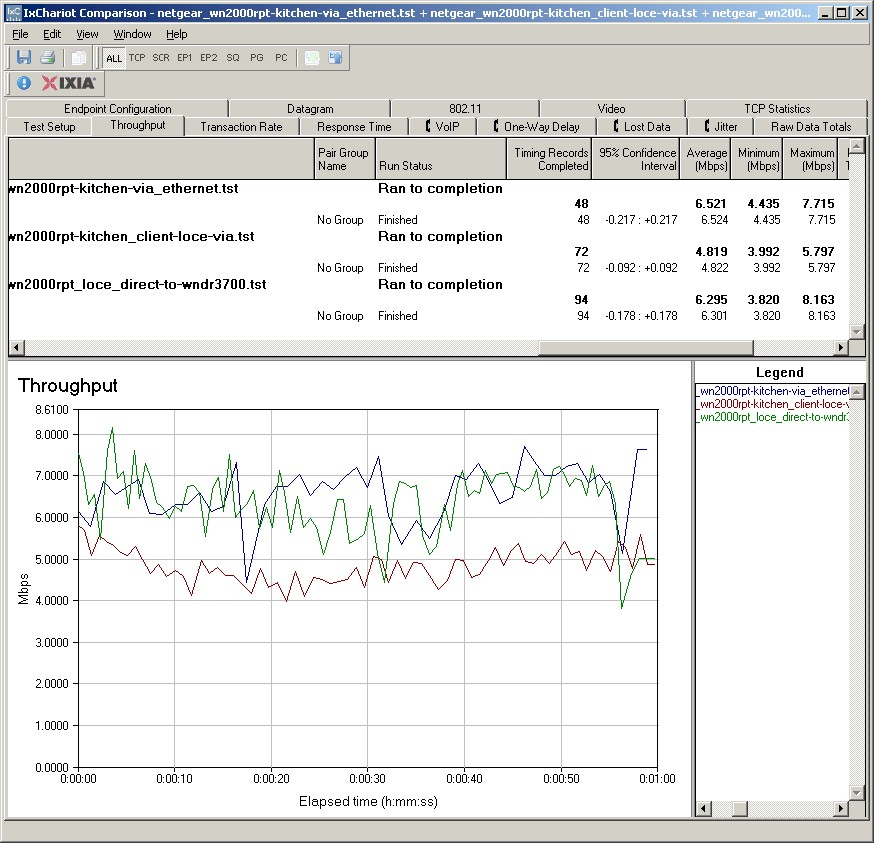Click Timing Records Completed column header
The width and height of the screenshot is (874, 843).
click(x=549, y=159)
